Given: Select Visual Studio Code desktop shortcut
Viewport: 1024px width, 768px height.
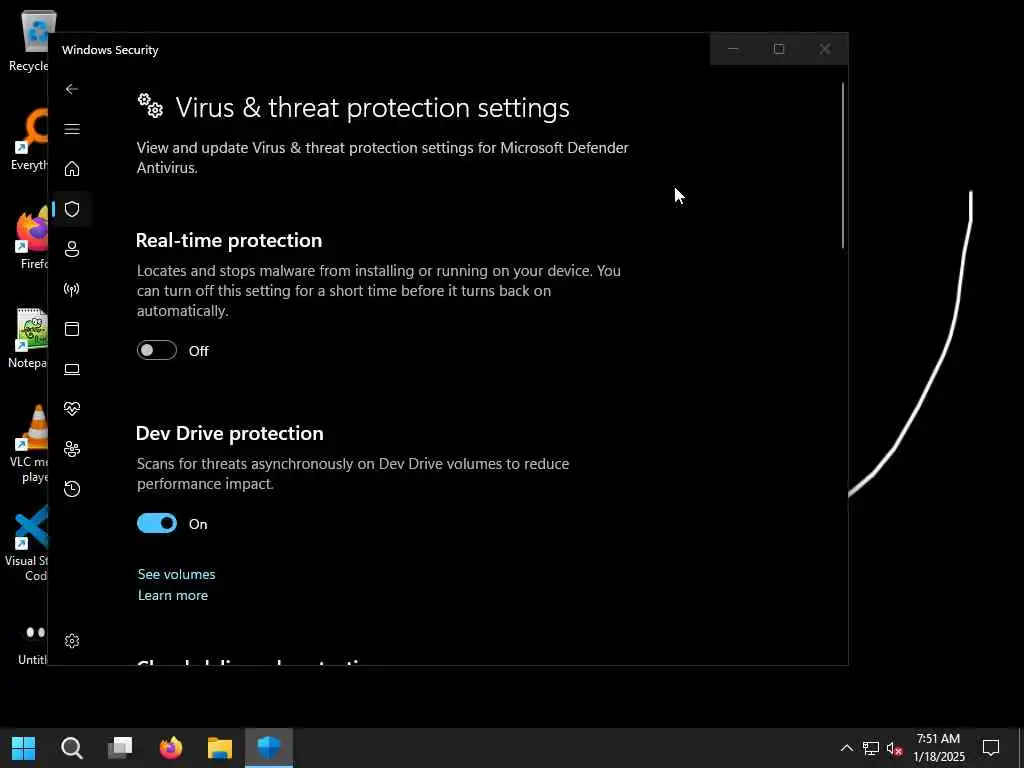Looking at the screenshot, I should pos(26,543).
